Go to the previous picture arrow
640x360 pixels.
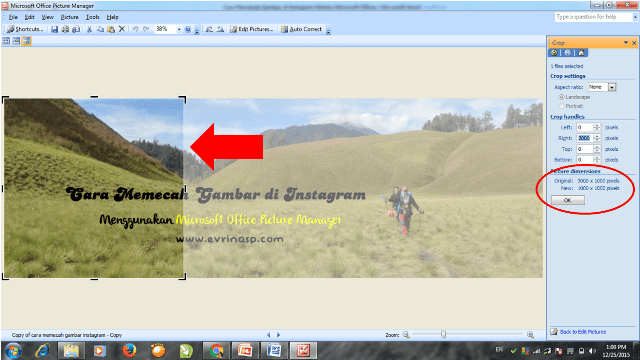pyautogui.click(x=268, y=335)
